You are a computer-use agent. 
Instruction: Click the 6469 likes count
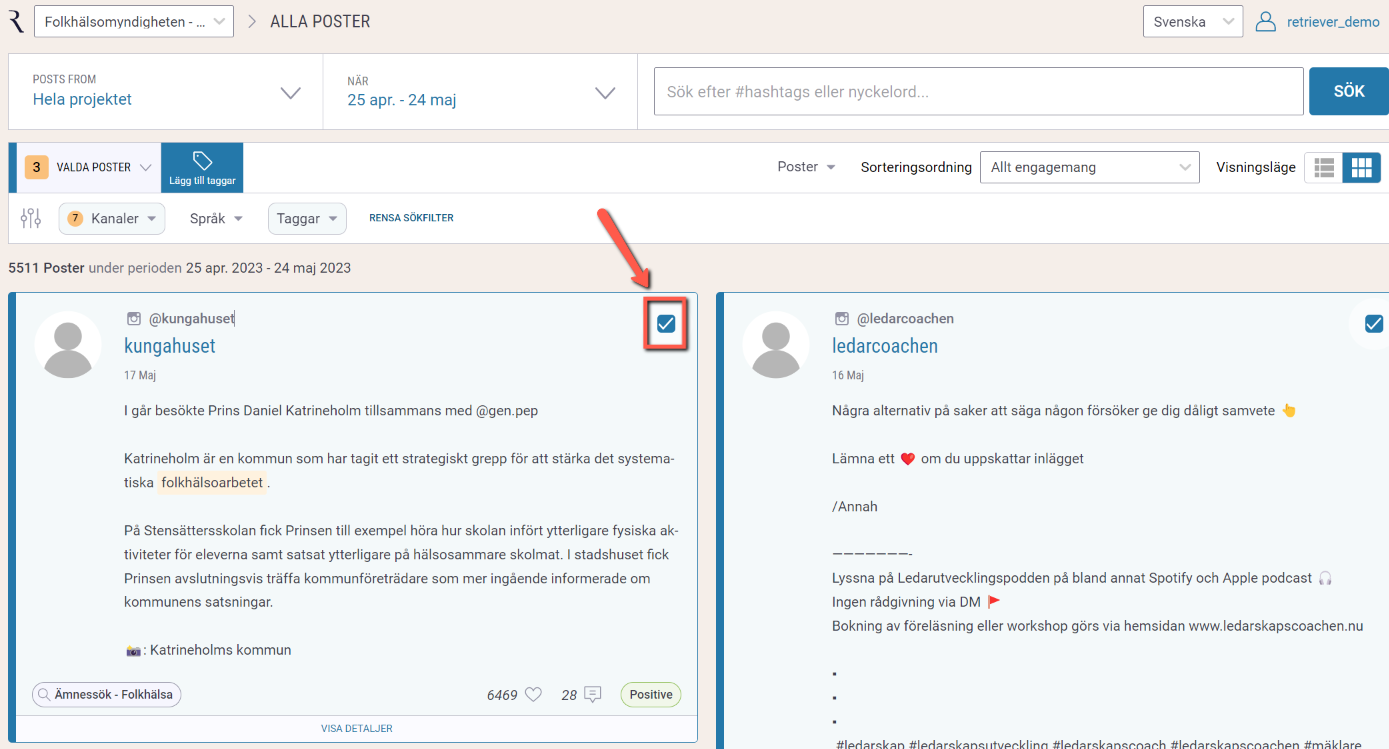click(502, 694)
